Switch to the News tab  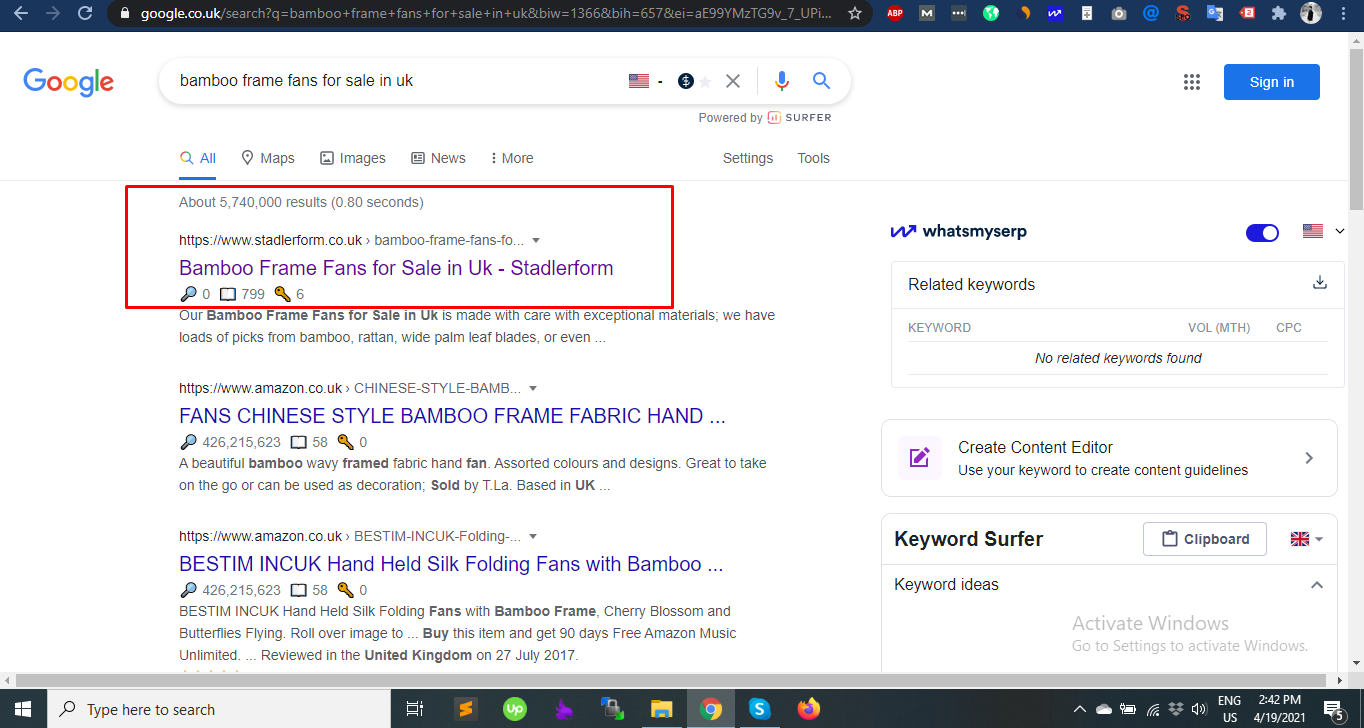click(438, 158)
